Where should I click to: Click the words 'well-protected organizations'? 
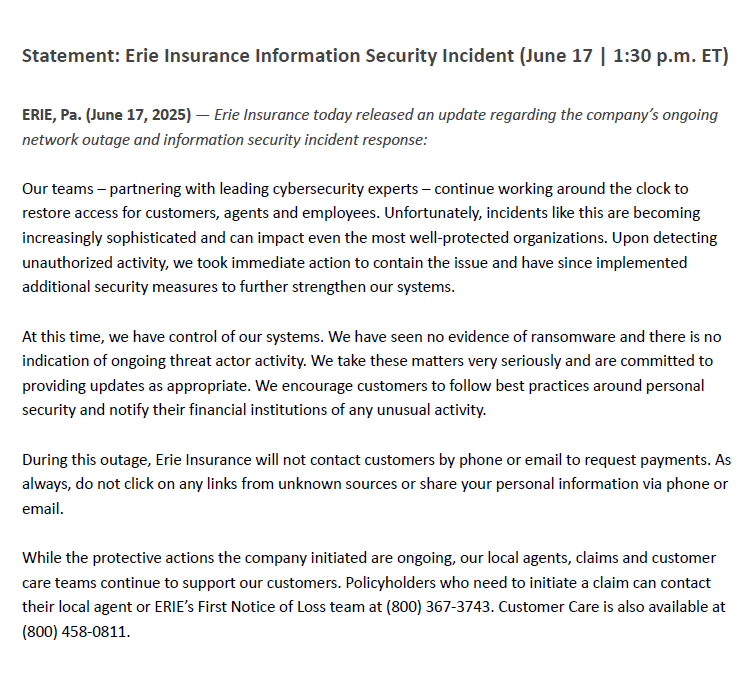[x=508, y=238]
